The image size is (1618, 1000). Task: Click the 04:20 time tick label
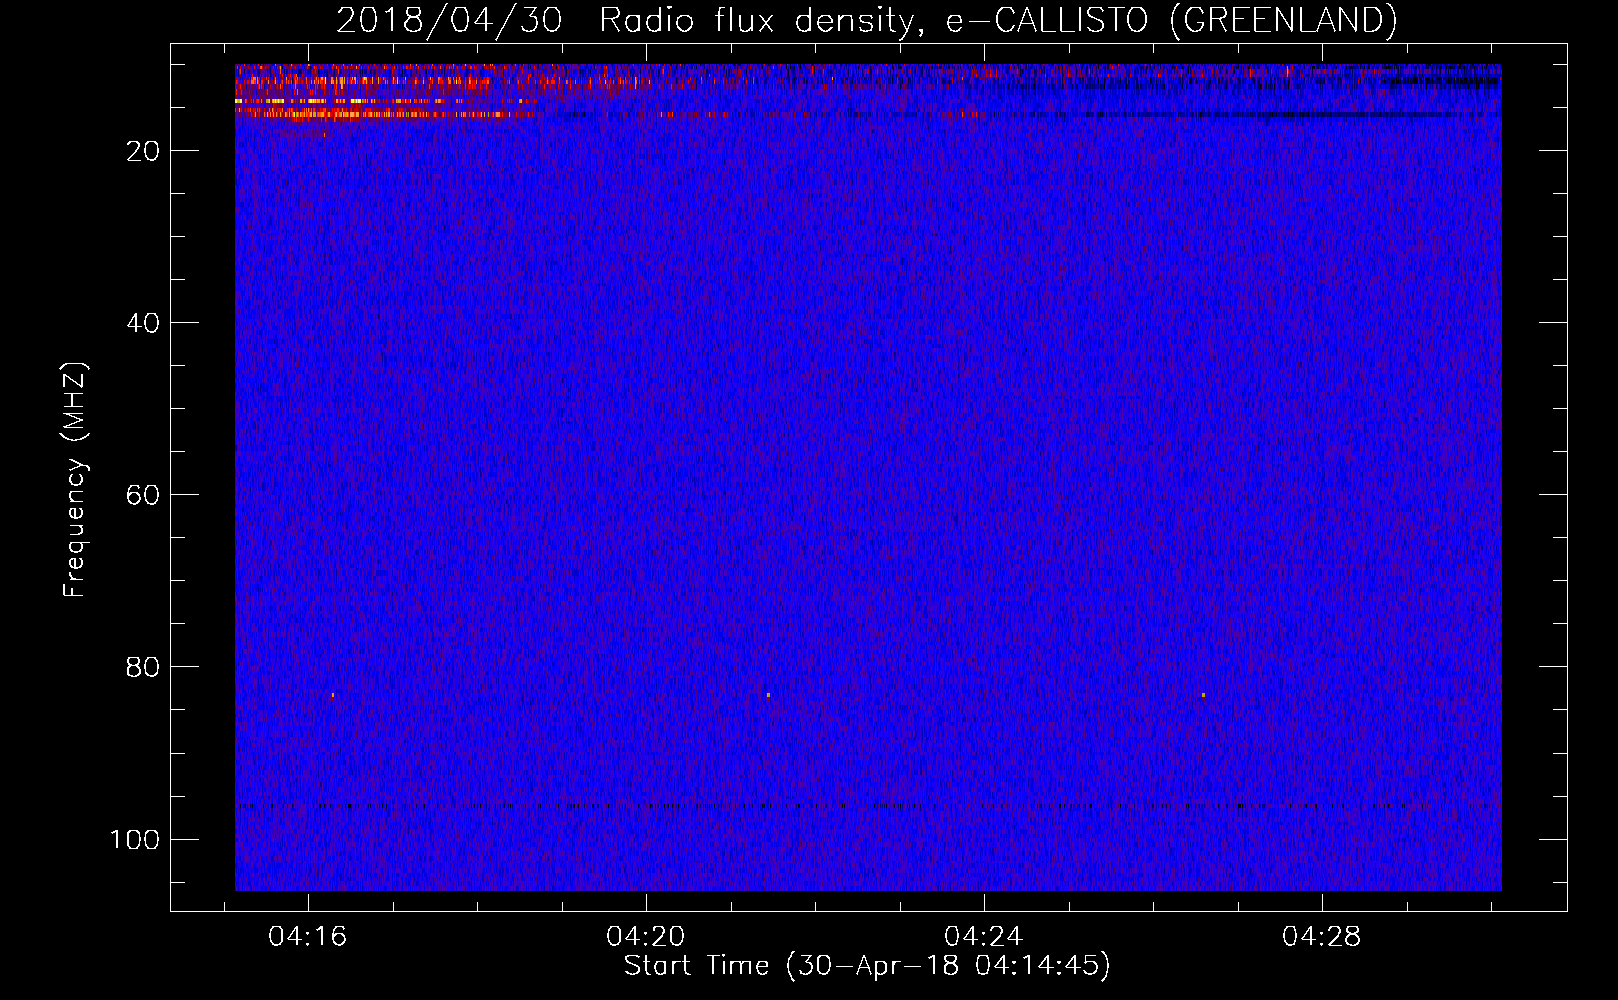tap(646, 937)
